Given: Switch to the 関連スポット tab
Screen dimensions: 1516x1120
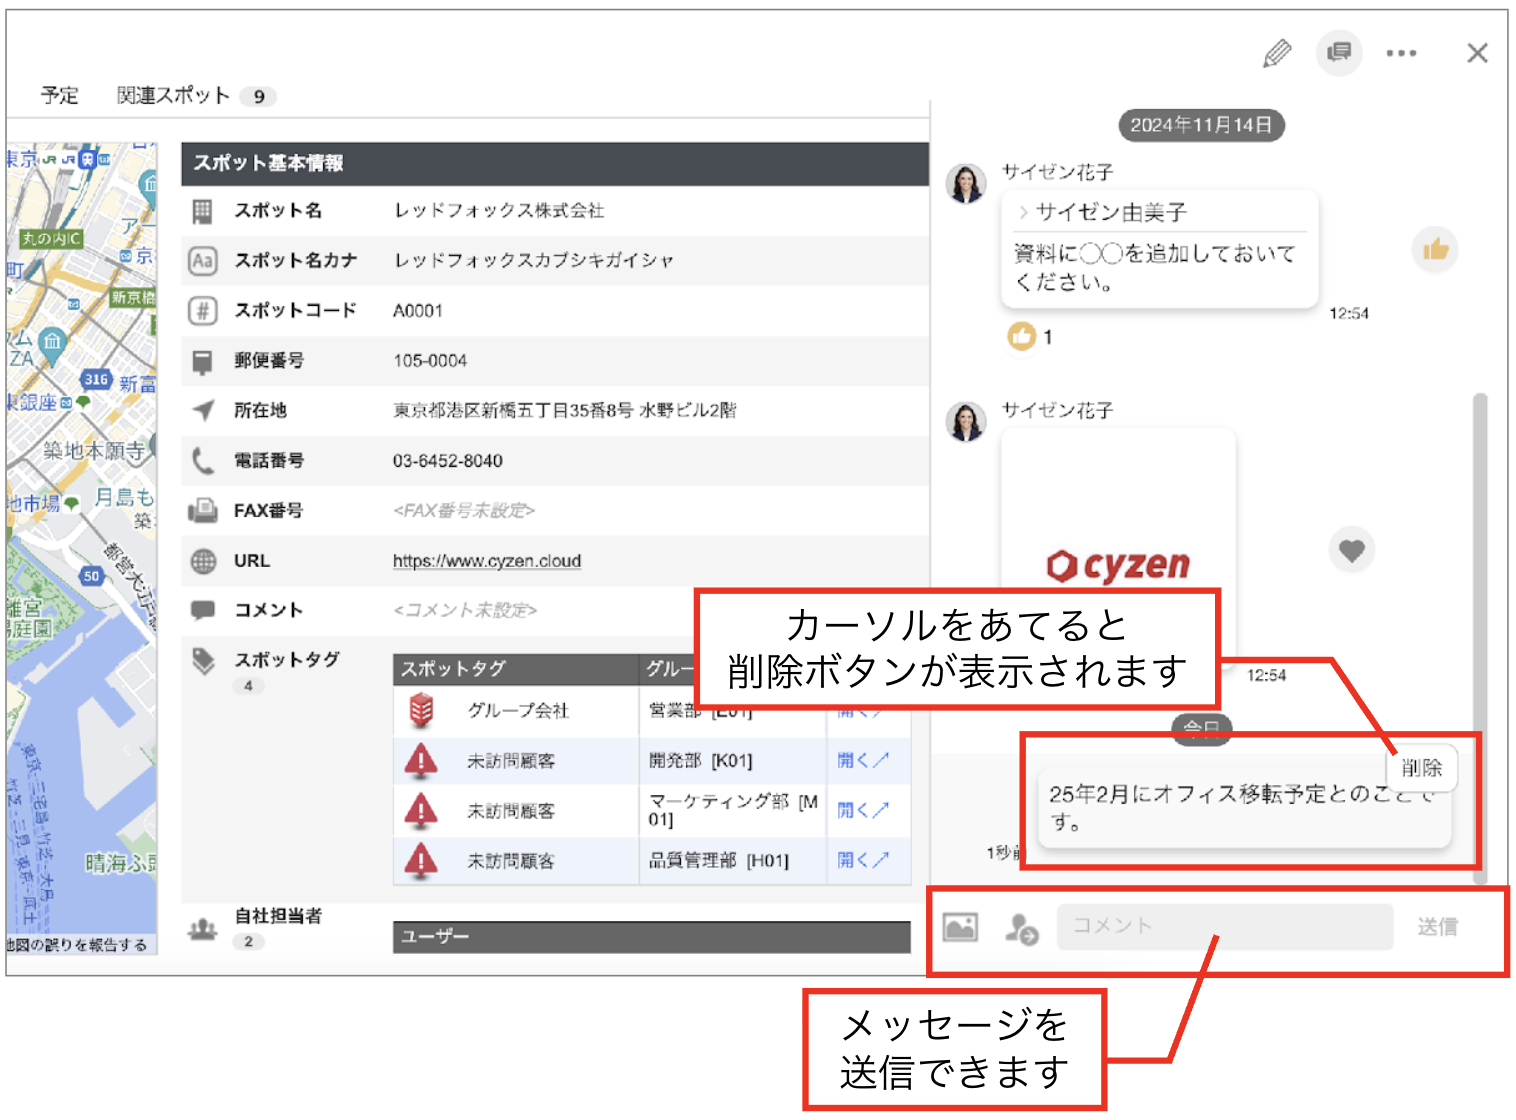Looking at the screenshot, I should pyautogui.click(x=196, y=96).
